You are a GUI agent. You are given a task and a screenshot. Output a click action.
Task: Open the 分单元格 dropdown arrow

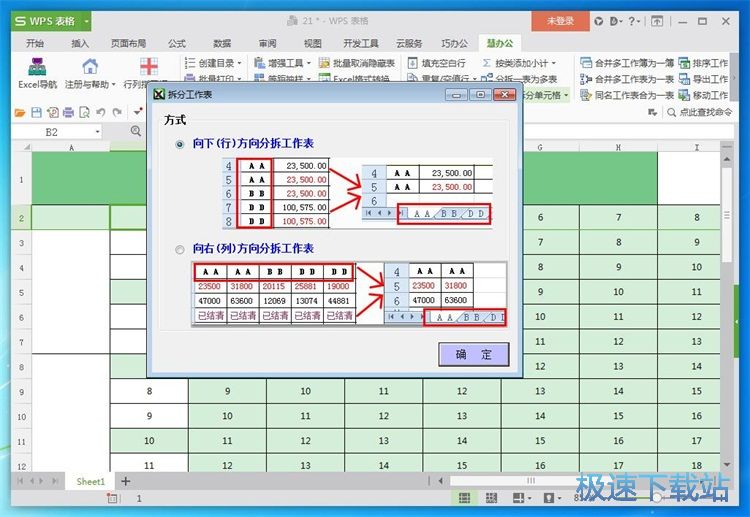click(x=566, y=95)
